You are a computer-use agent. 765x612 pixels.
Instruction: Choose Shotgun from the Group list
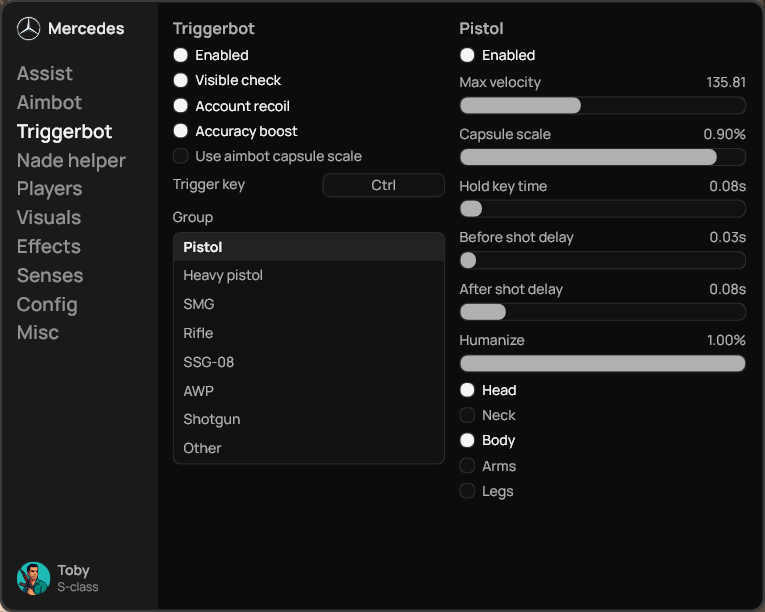click(x=212, y=419)
